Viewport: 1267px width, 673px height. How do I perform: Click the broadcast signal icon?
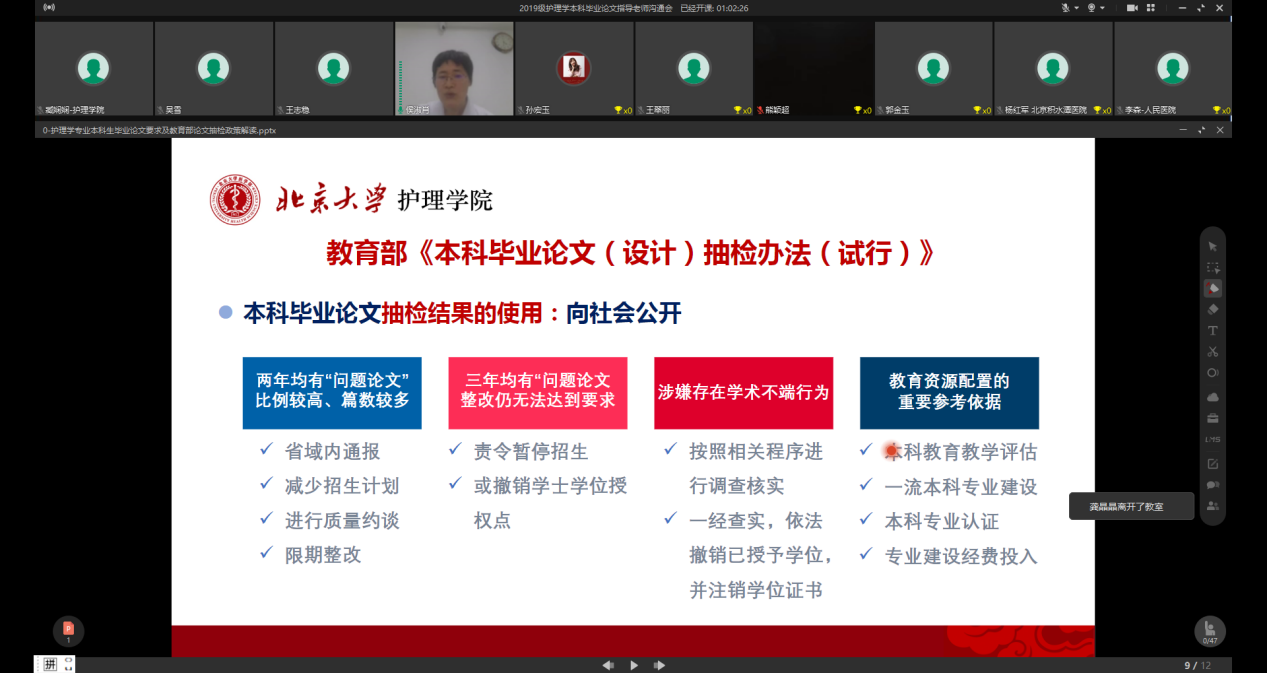[49, 8]
